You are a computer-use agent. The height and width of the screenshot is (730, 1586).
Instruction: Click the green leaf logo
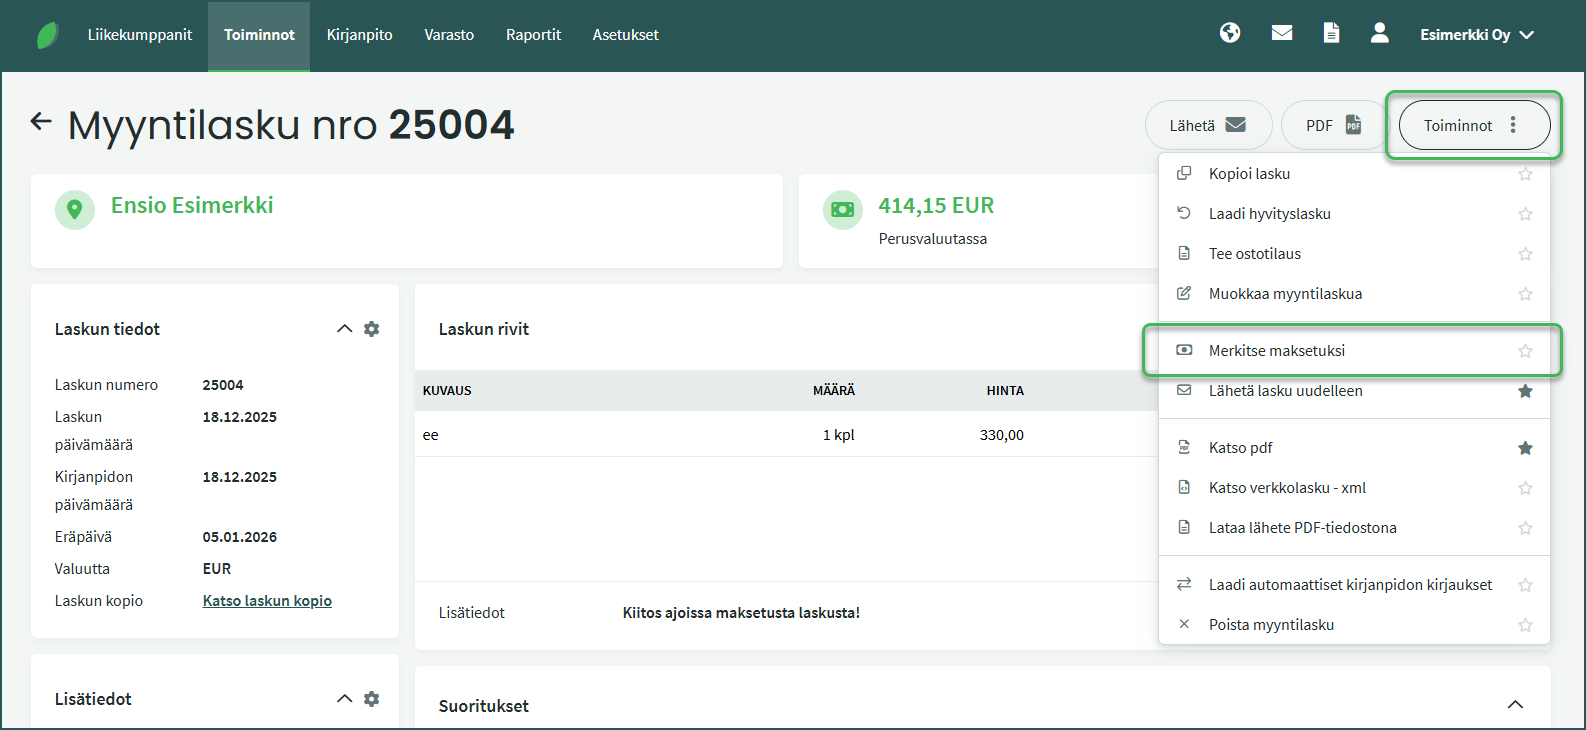coord(47,35)
